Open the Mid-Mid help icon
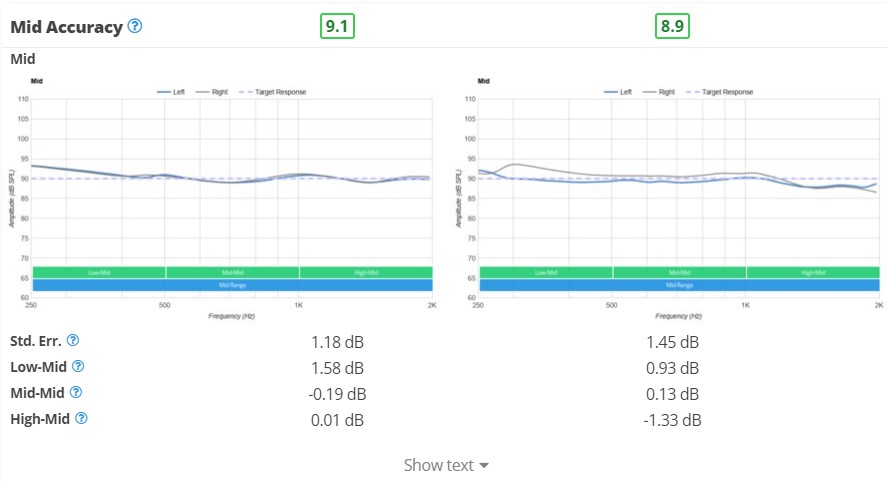This screenshot has height=482, width=887. click(76, 392)
